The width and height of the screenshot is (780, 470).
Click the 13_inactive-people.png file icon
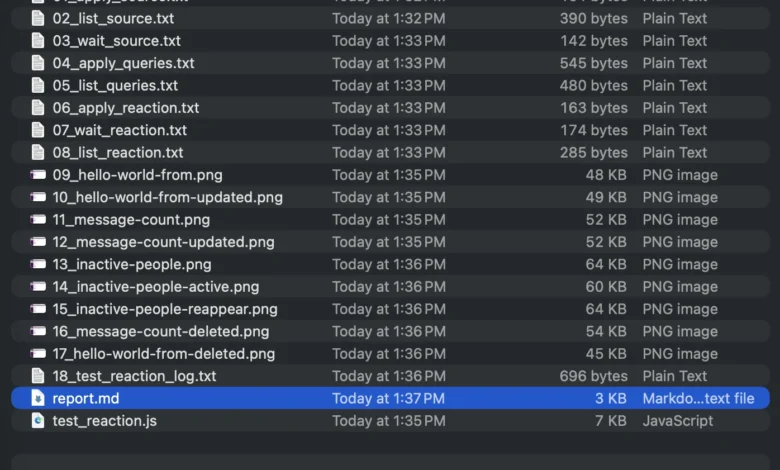tap(38, 265)
